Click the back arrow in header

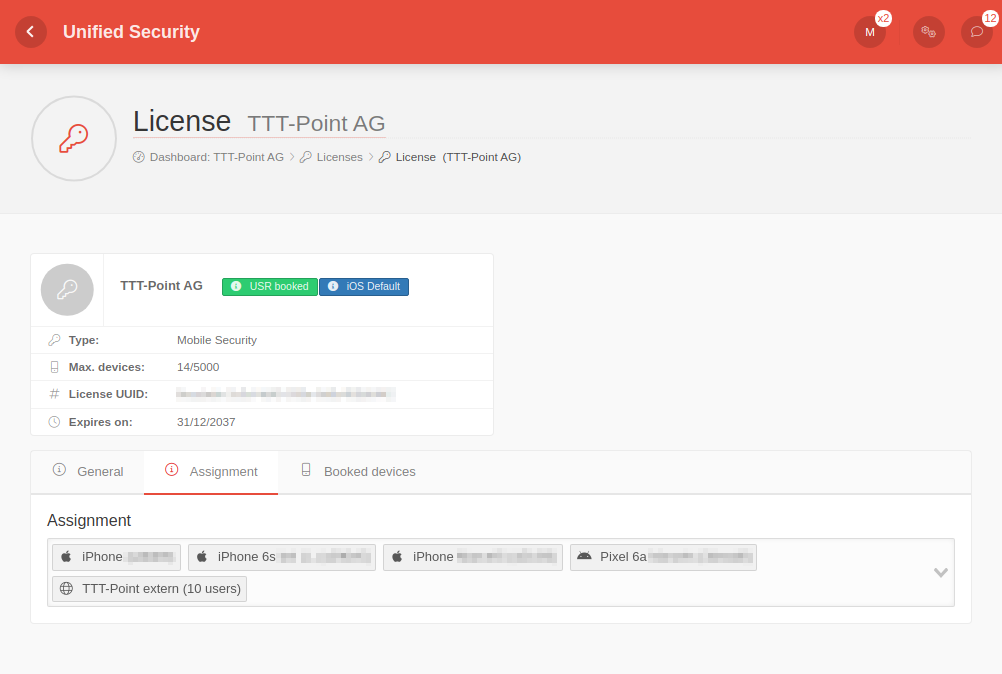pyautogui.click(x=31, y=32)
